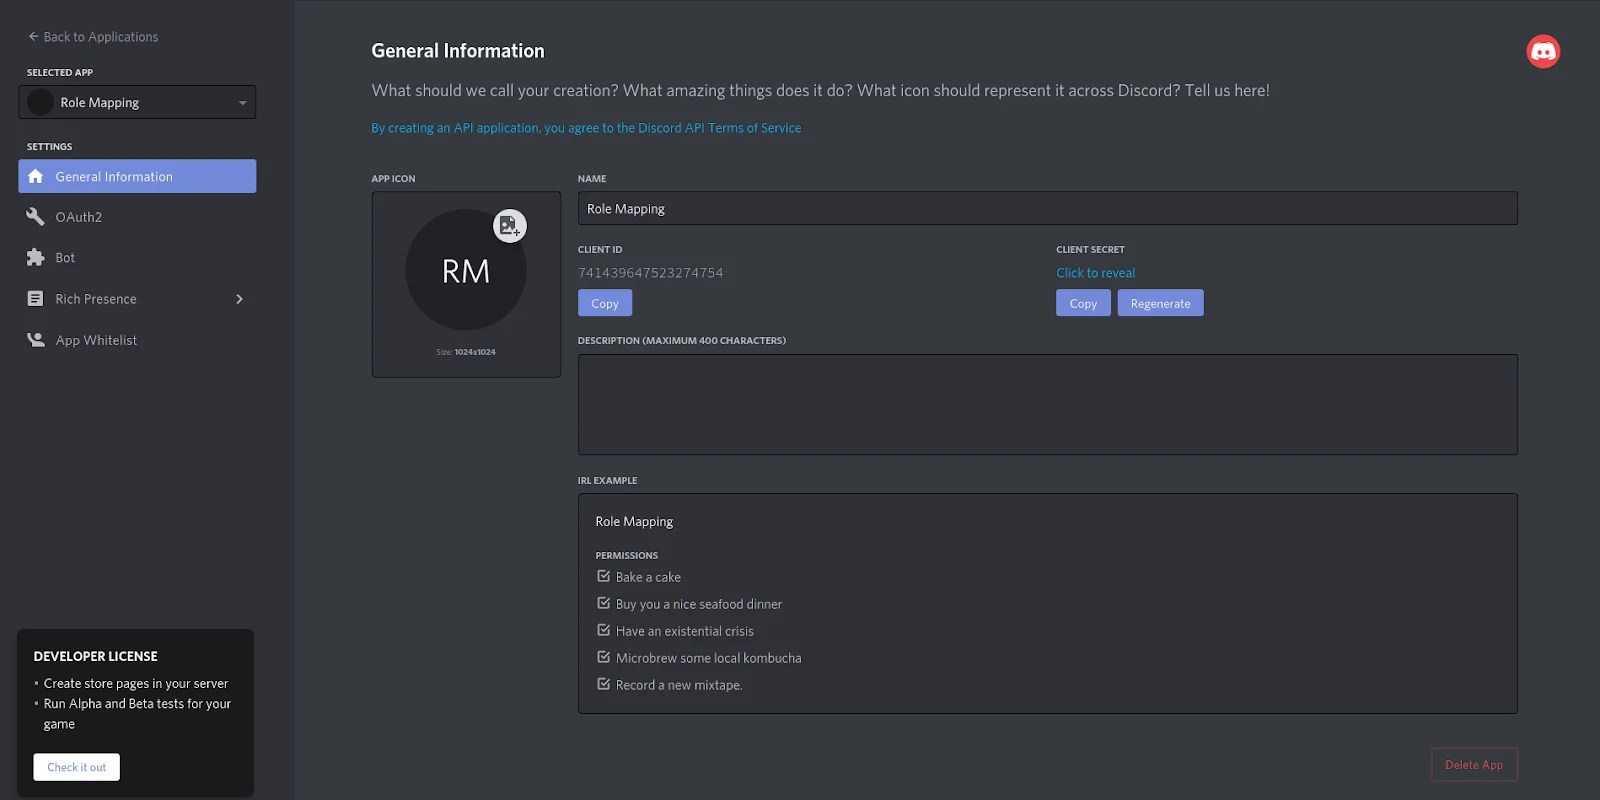Expand the Rich Presence submenu chevron
Screen dimensions: 1600x800
tap(239, 299)
